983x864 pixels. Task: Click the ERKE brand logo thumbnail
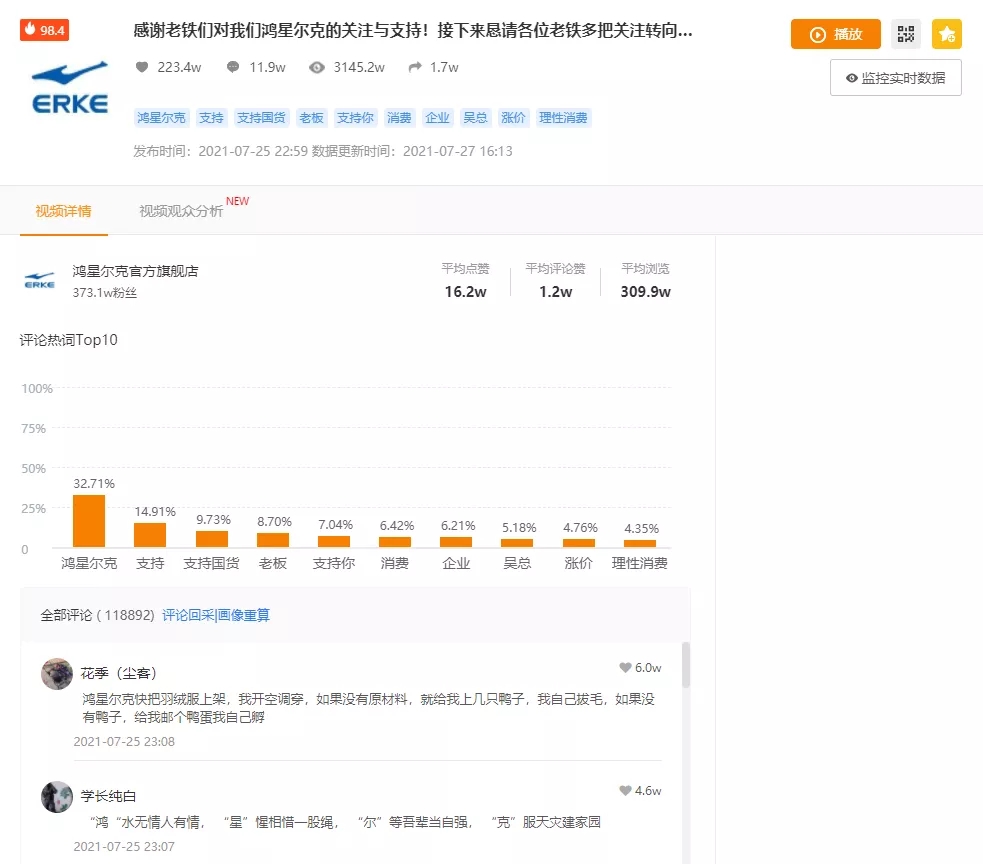pyautogui.click(x=70, y=88)
